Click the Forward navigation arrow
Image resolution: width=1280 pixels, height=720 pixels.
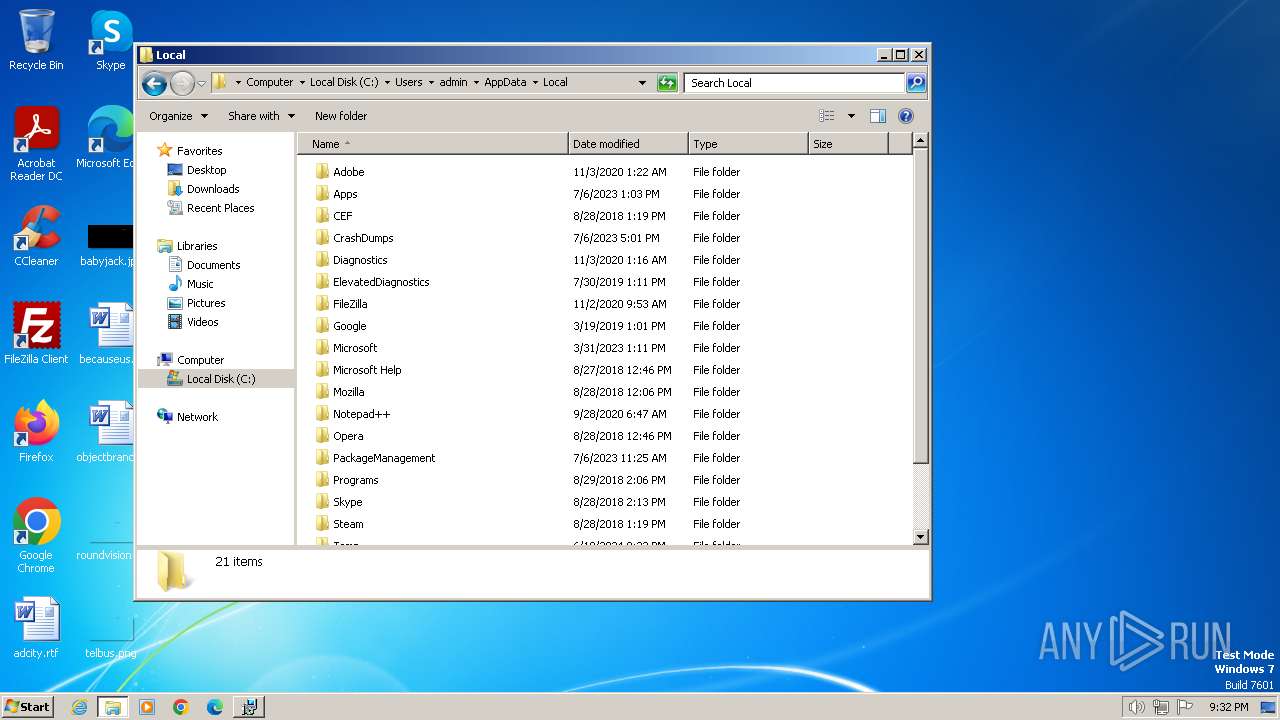pyautogui.click(x=182, y=83)
